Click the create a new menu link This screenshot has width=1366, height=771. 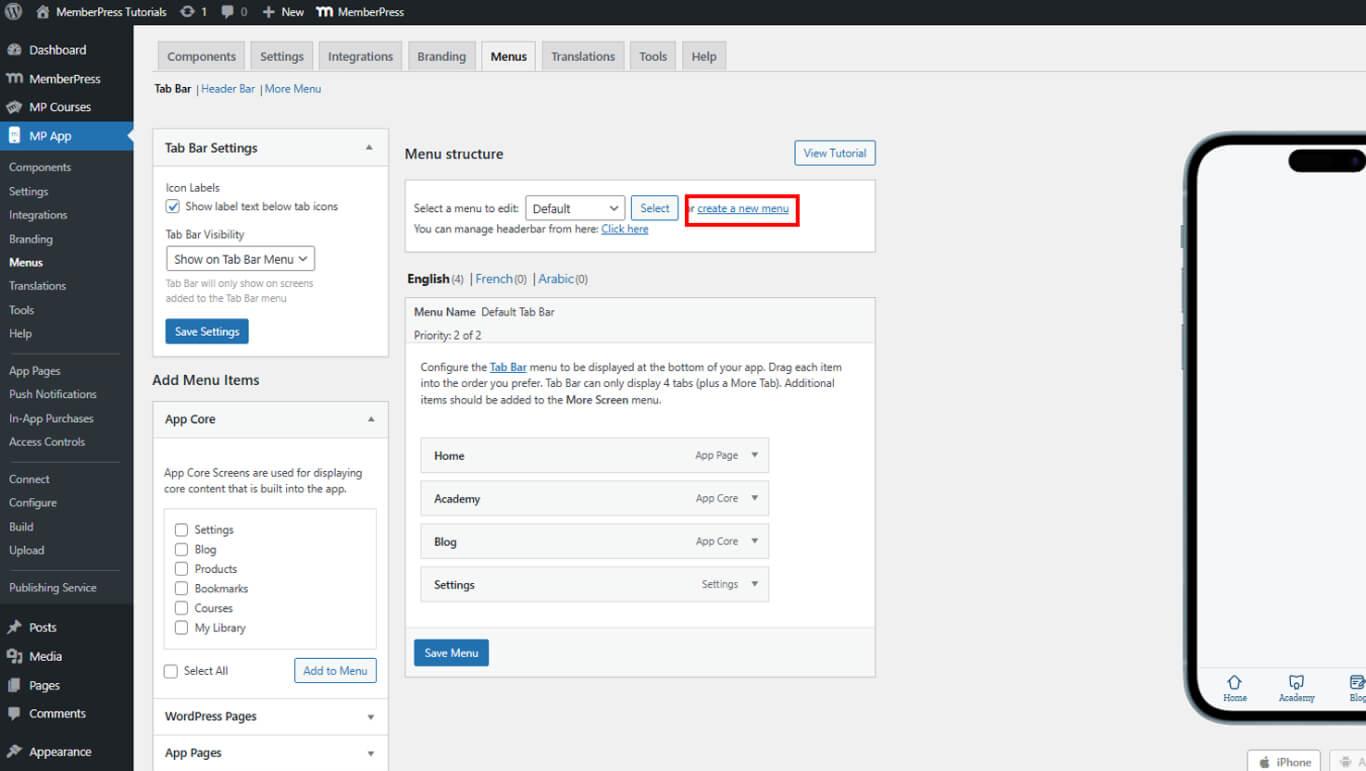pos(743,209)
